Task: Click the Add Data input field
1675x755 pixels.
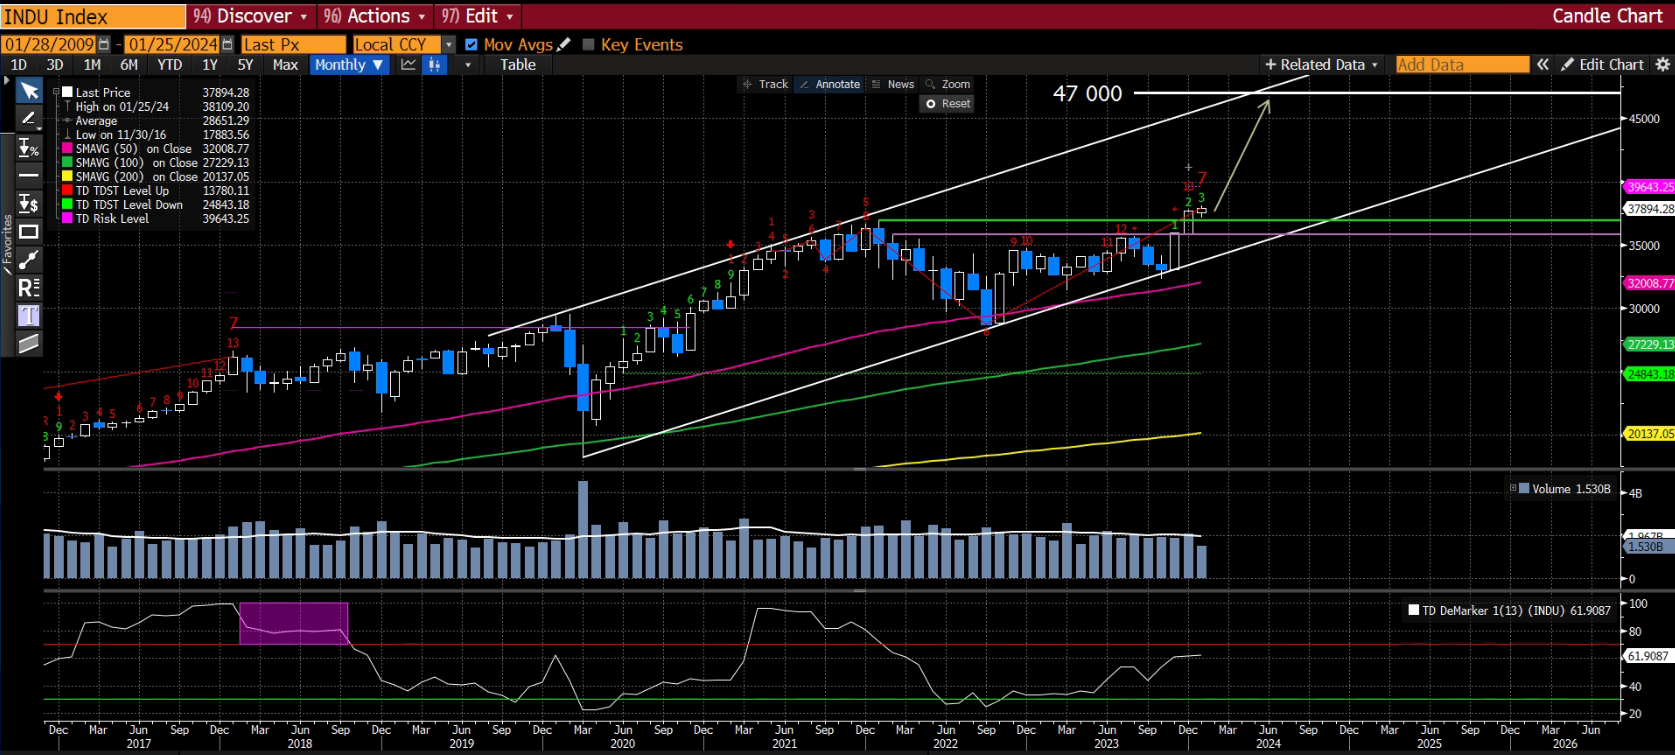Action: coord(1462,65)
